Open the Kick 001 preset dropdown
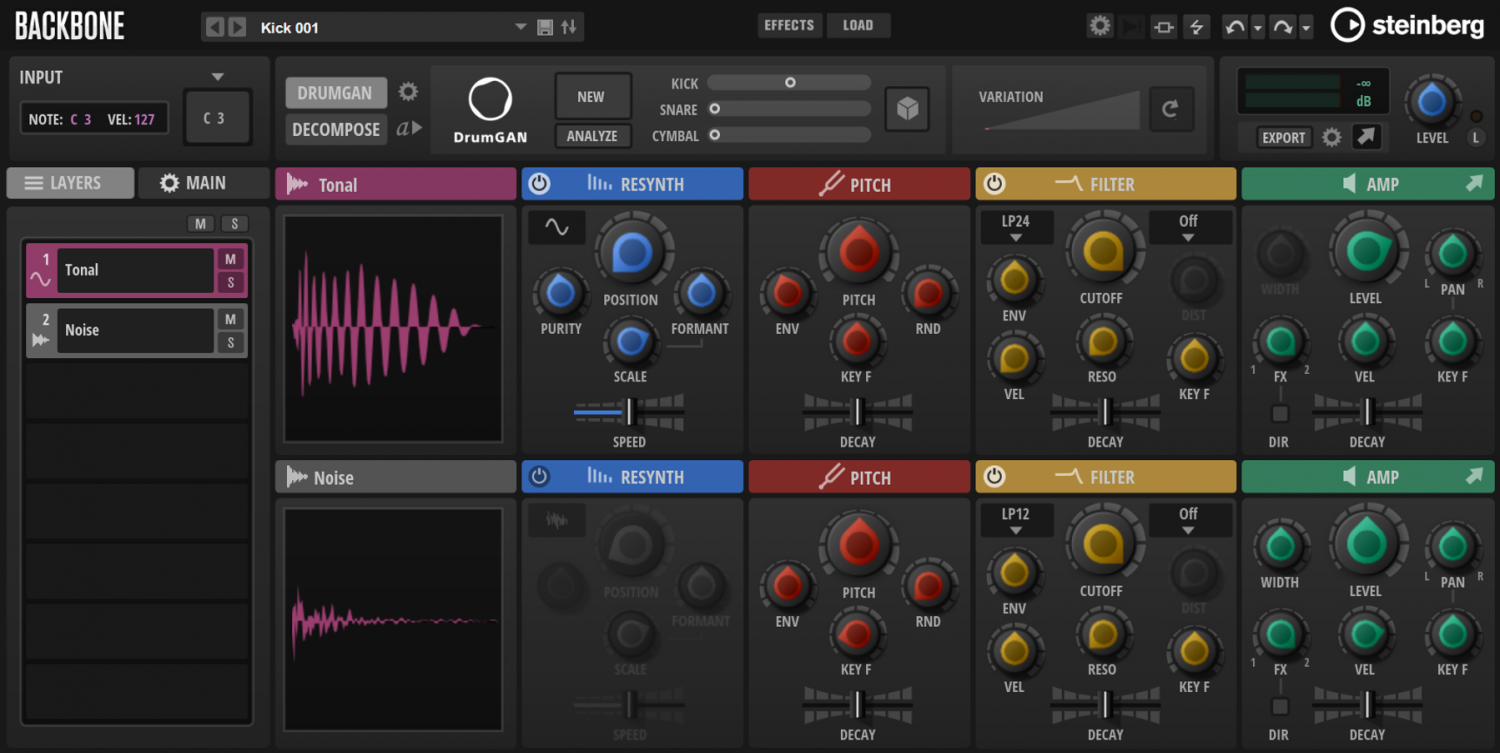 [521, 27]
